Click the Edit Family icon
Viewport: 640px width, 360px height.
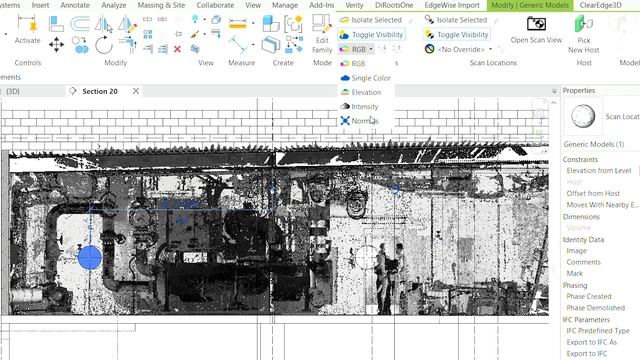coord(322,24)
